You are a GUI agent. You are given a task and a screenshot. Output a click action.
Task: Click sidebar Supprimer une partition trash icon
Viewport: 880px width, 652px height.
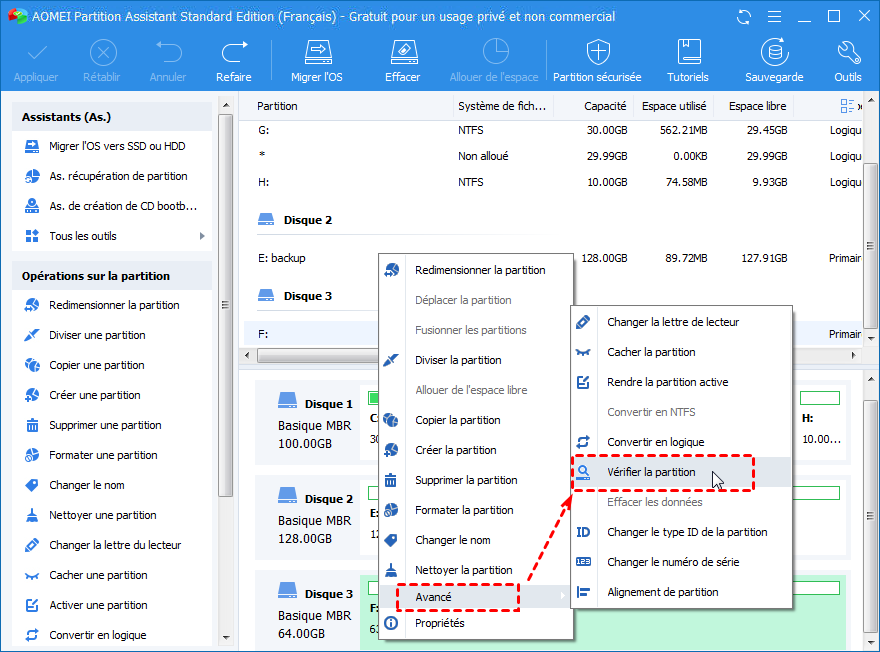(32, 425)
